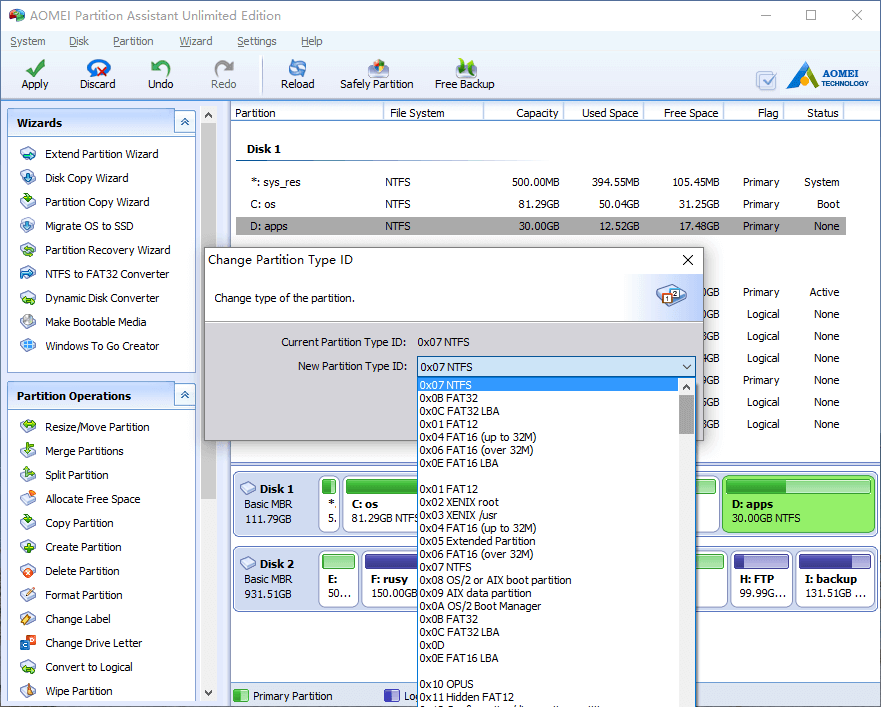Open the Settings menu
The width and height of the screenshot is (881, 707).
point(257,41)
